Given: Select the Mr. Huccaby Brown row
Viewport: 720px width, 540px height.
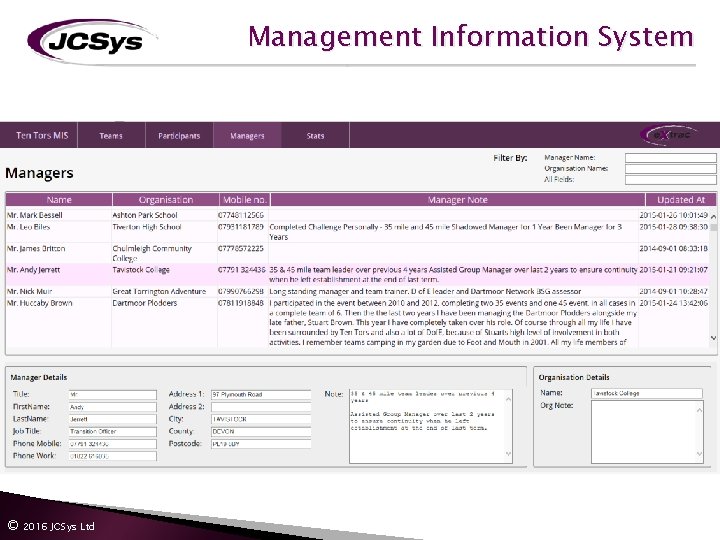Looking at the screenshot, I should (x=357, y=322).
